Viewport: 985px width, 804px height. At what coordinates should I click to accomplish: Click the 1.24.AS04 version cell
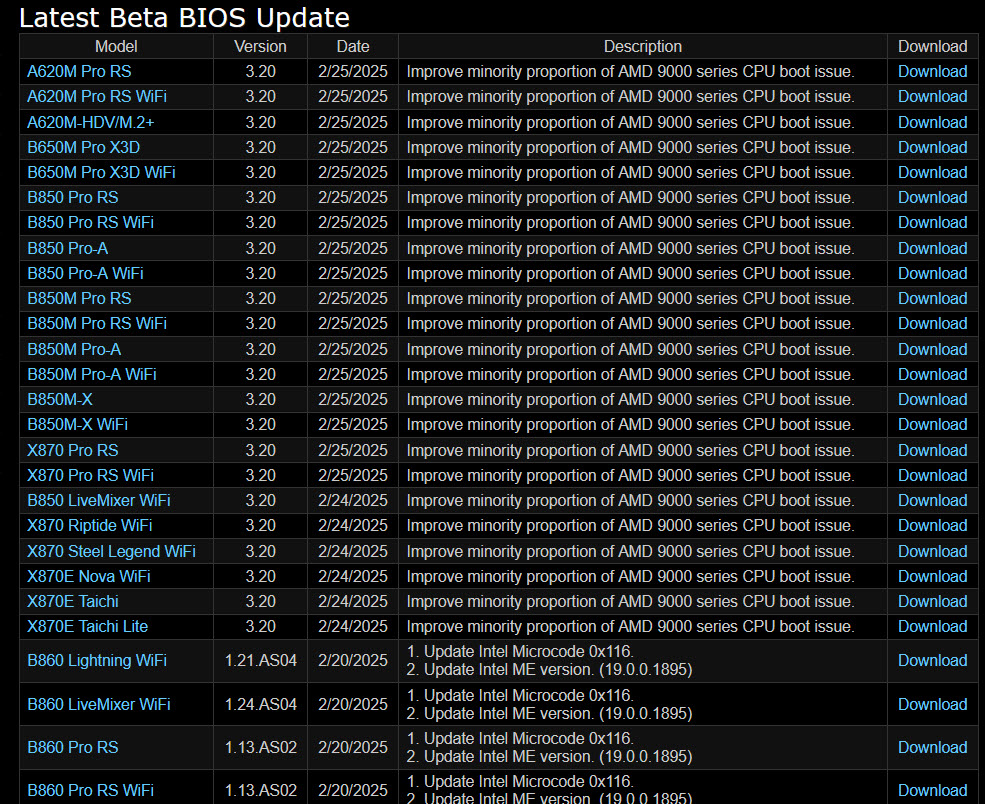pyautogui.click(x=261, y=705)
